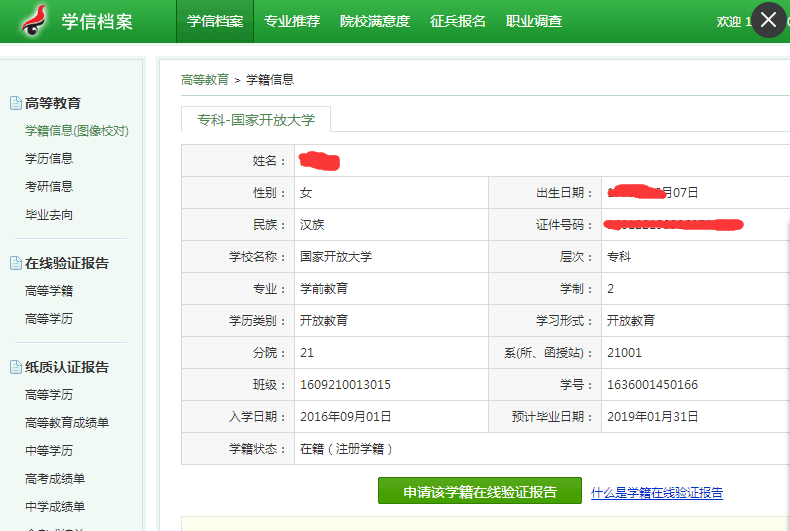Open 中等学历 in the sidebar
The image size is (790, 531).
49,450
